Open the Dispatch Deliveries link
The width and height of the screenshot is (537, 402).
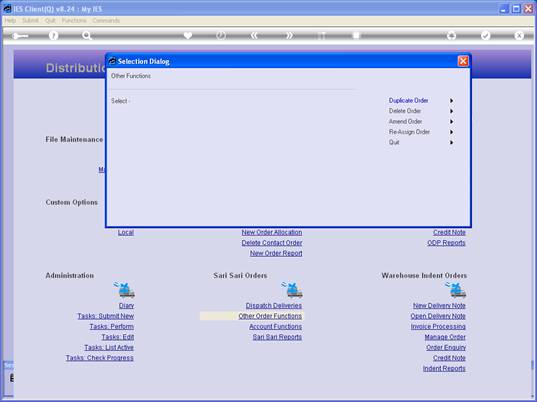[x=274, y=305]
